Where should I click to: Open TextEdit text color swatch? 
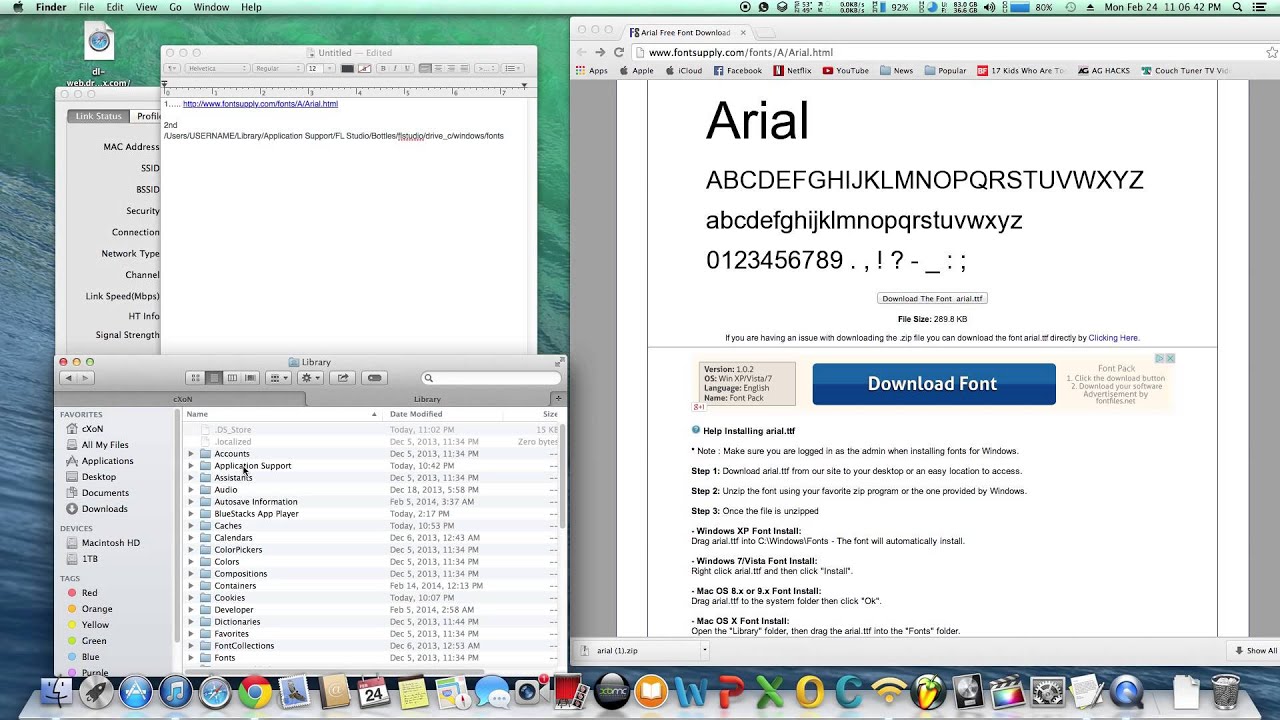tap(347, 68)
